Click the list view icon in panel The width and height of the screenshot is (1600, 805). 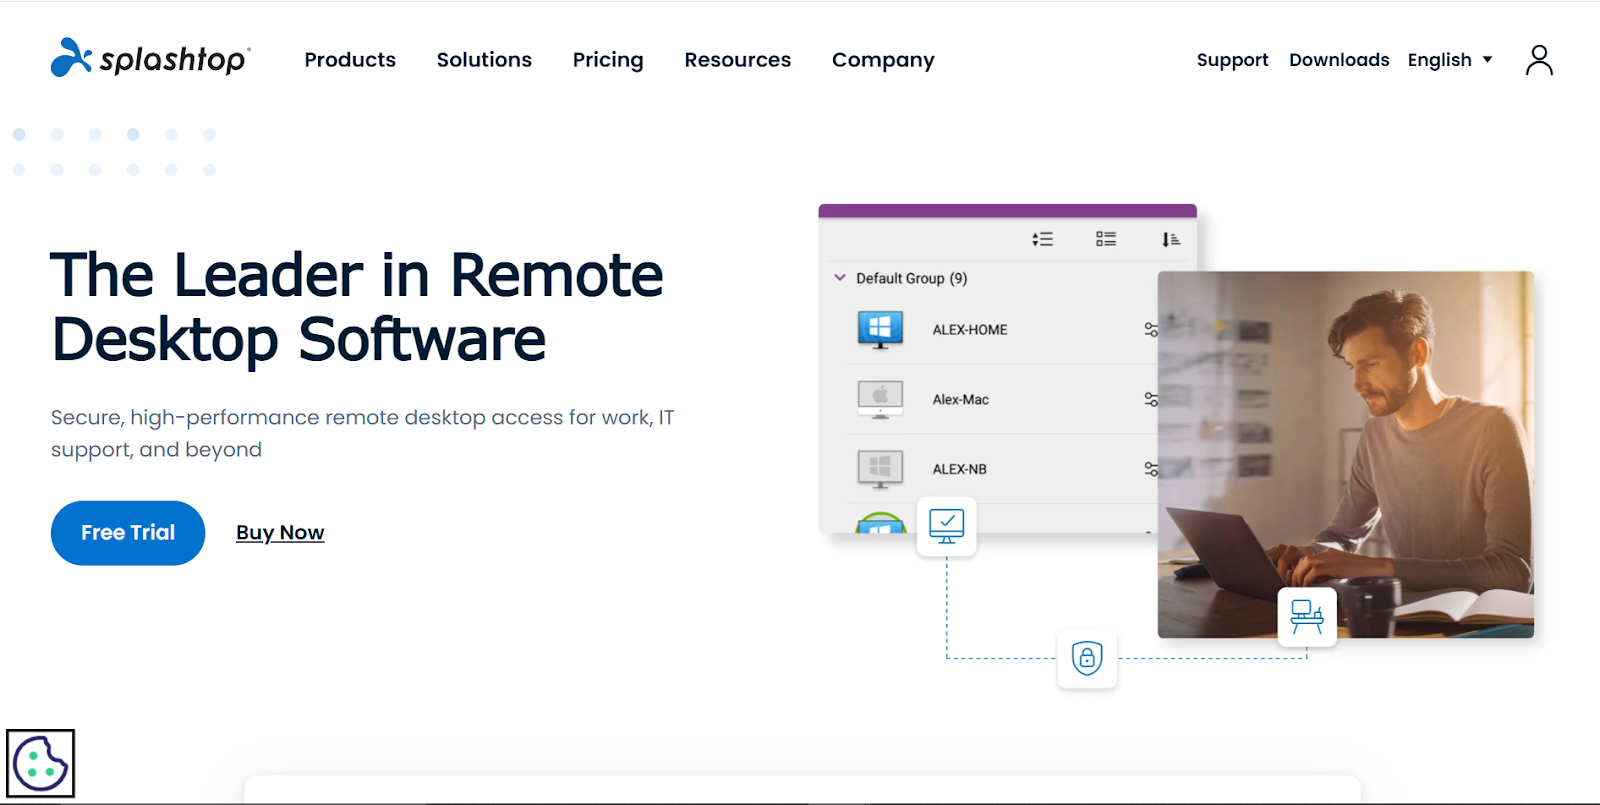(1105, 239)
